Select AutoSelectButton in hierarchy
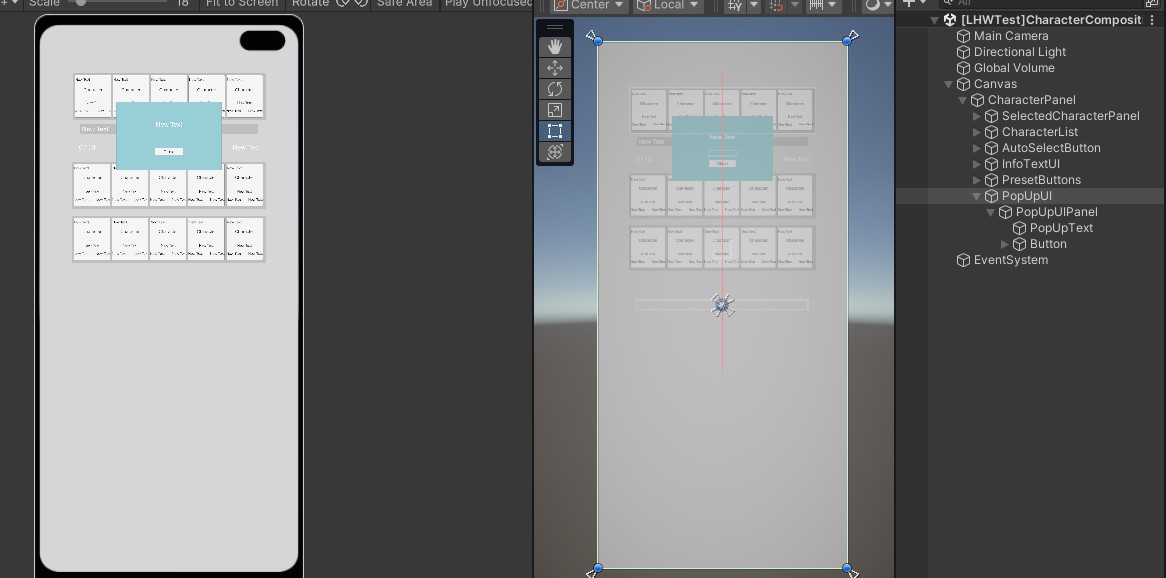This screenshot has height=578, width=1166. 1051,148
